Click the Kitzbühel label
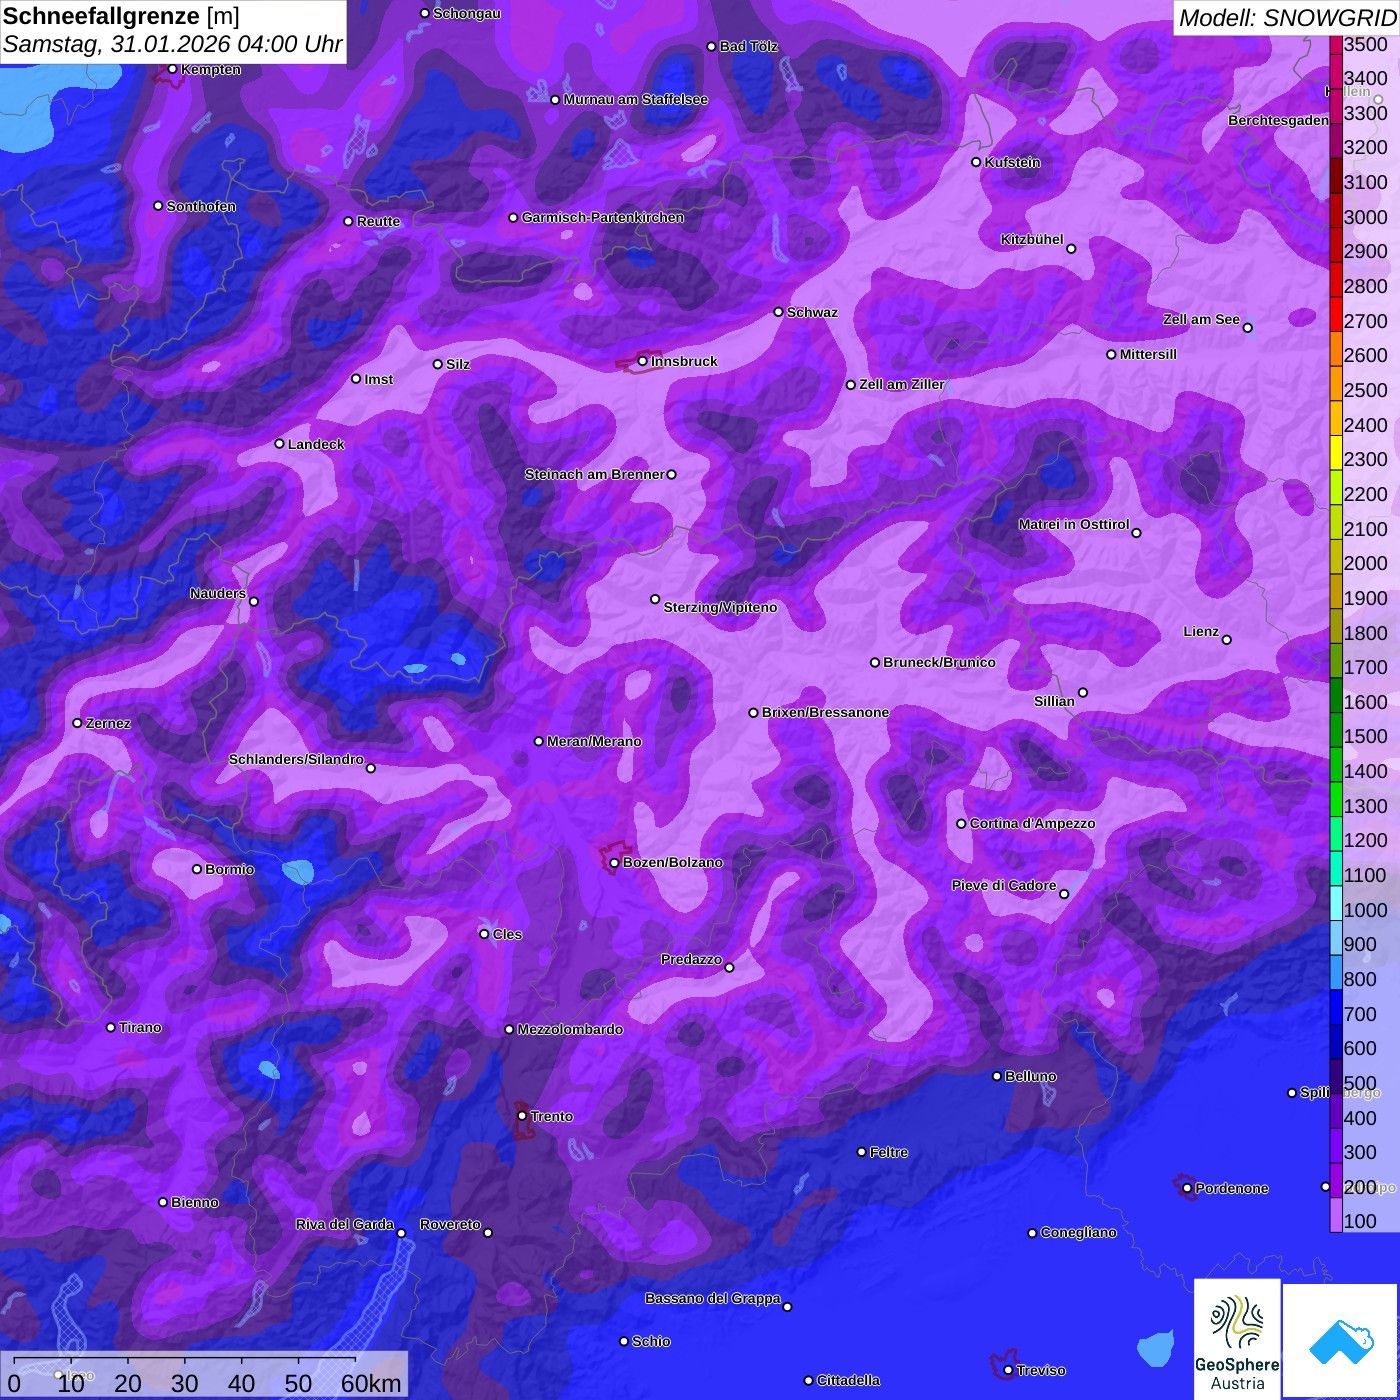The height and width of the screenshot is (1400, 1400). 1032,239
